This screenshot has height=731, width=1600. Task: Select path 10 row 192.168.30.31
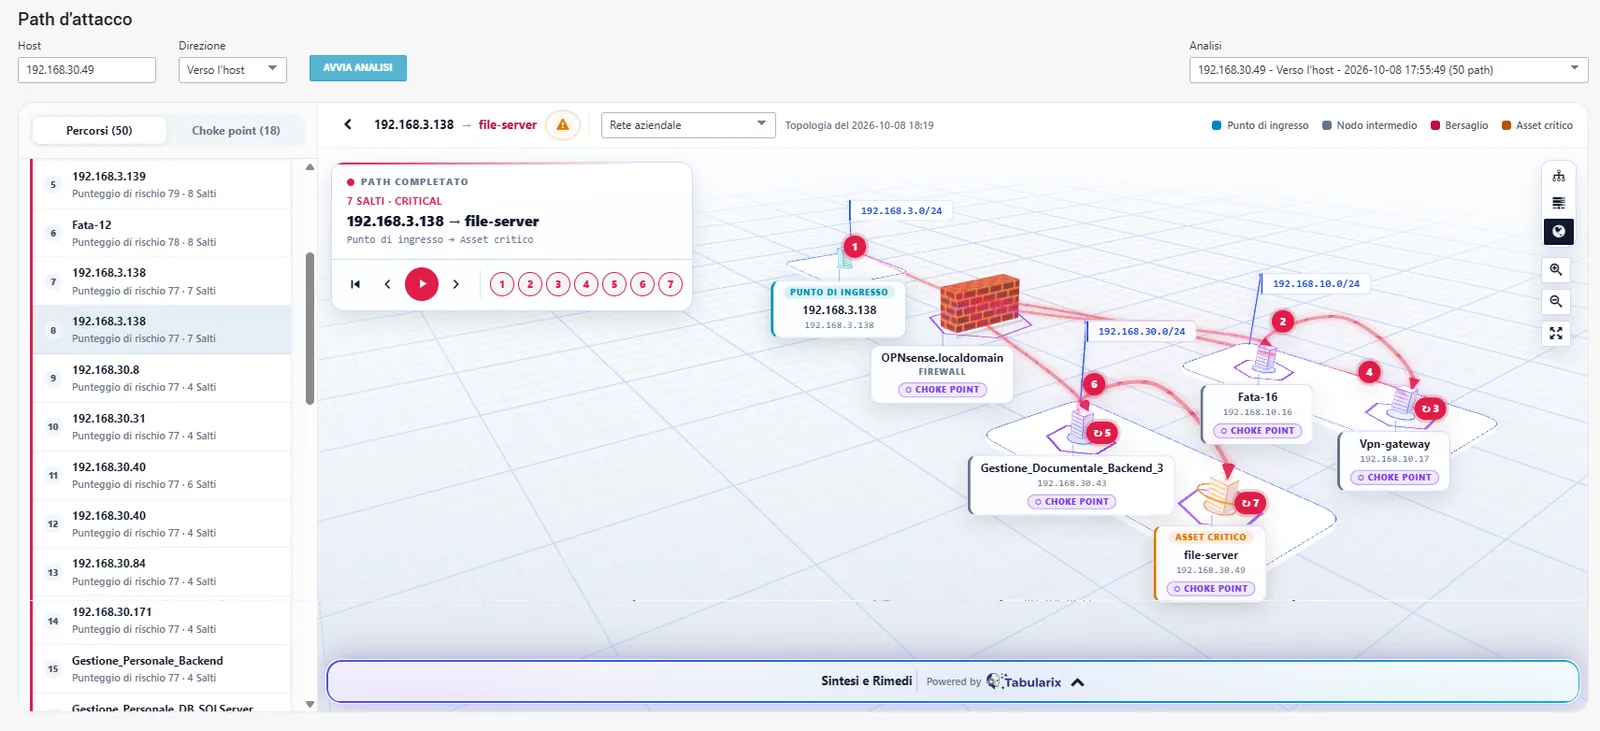[x=162, y=427]
